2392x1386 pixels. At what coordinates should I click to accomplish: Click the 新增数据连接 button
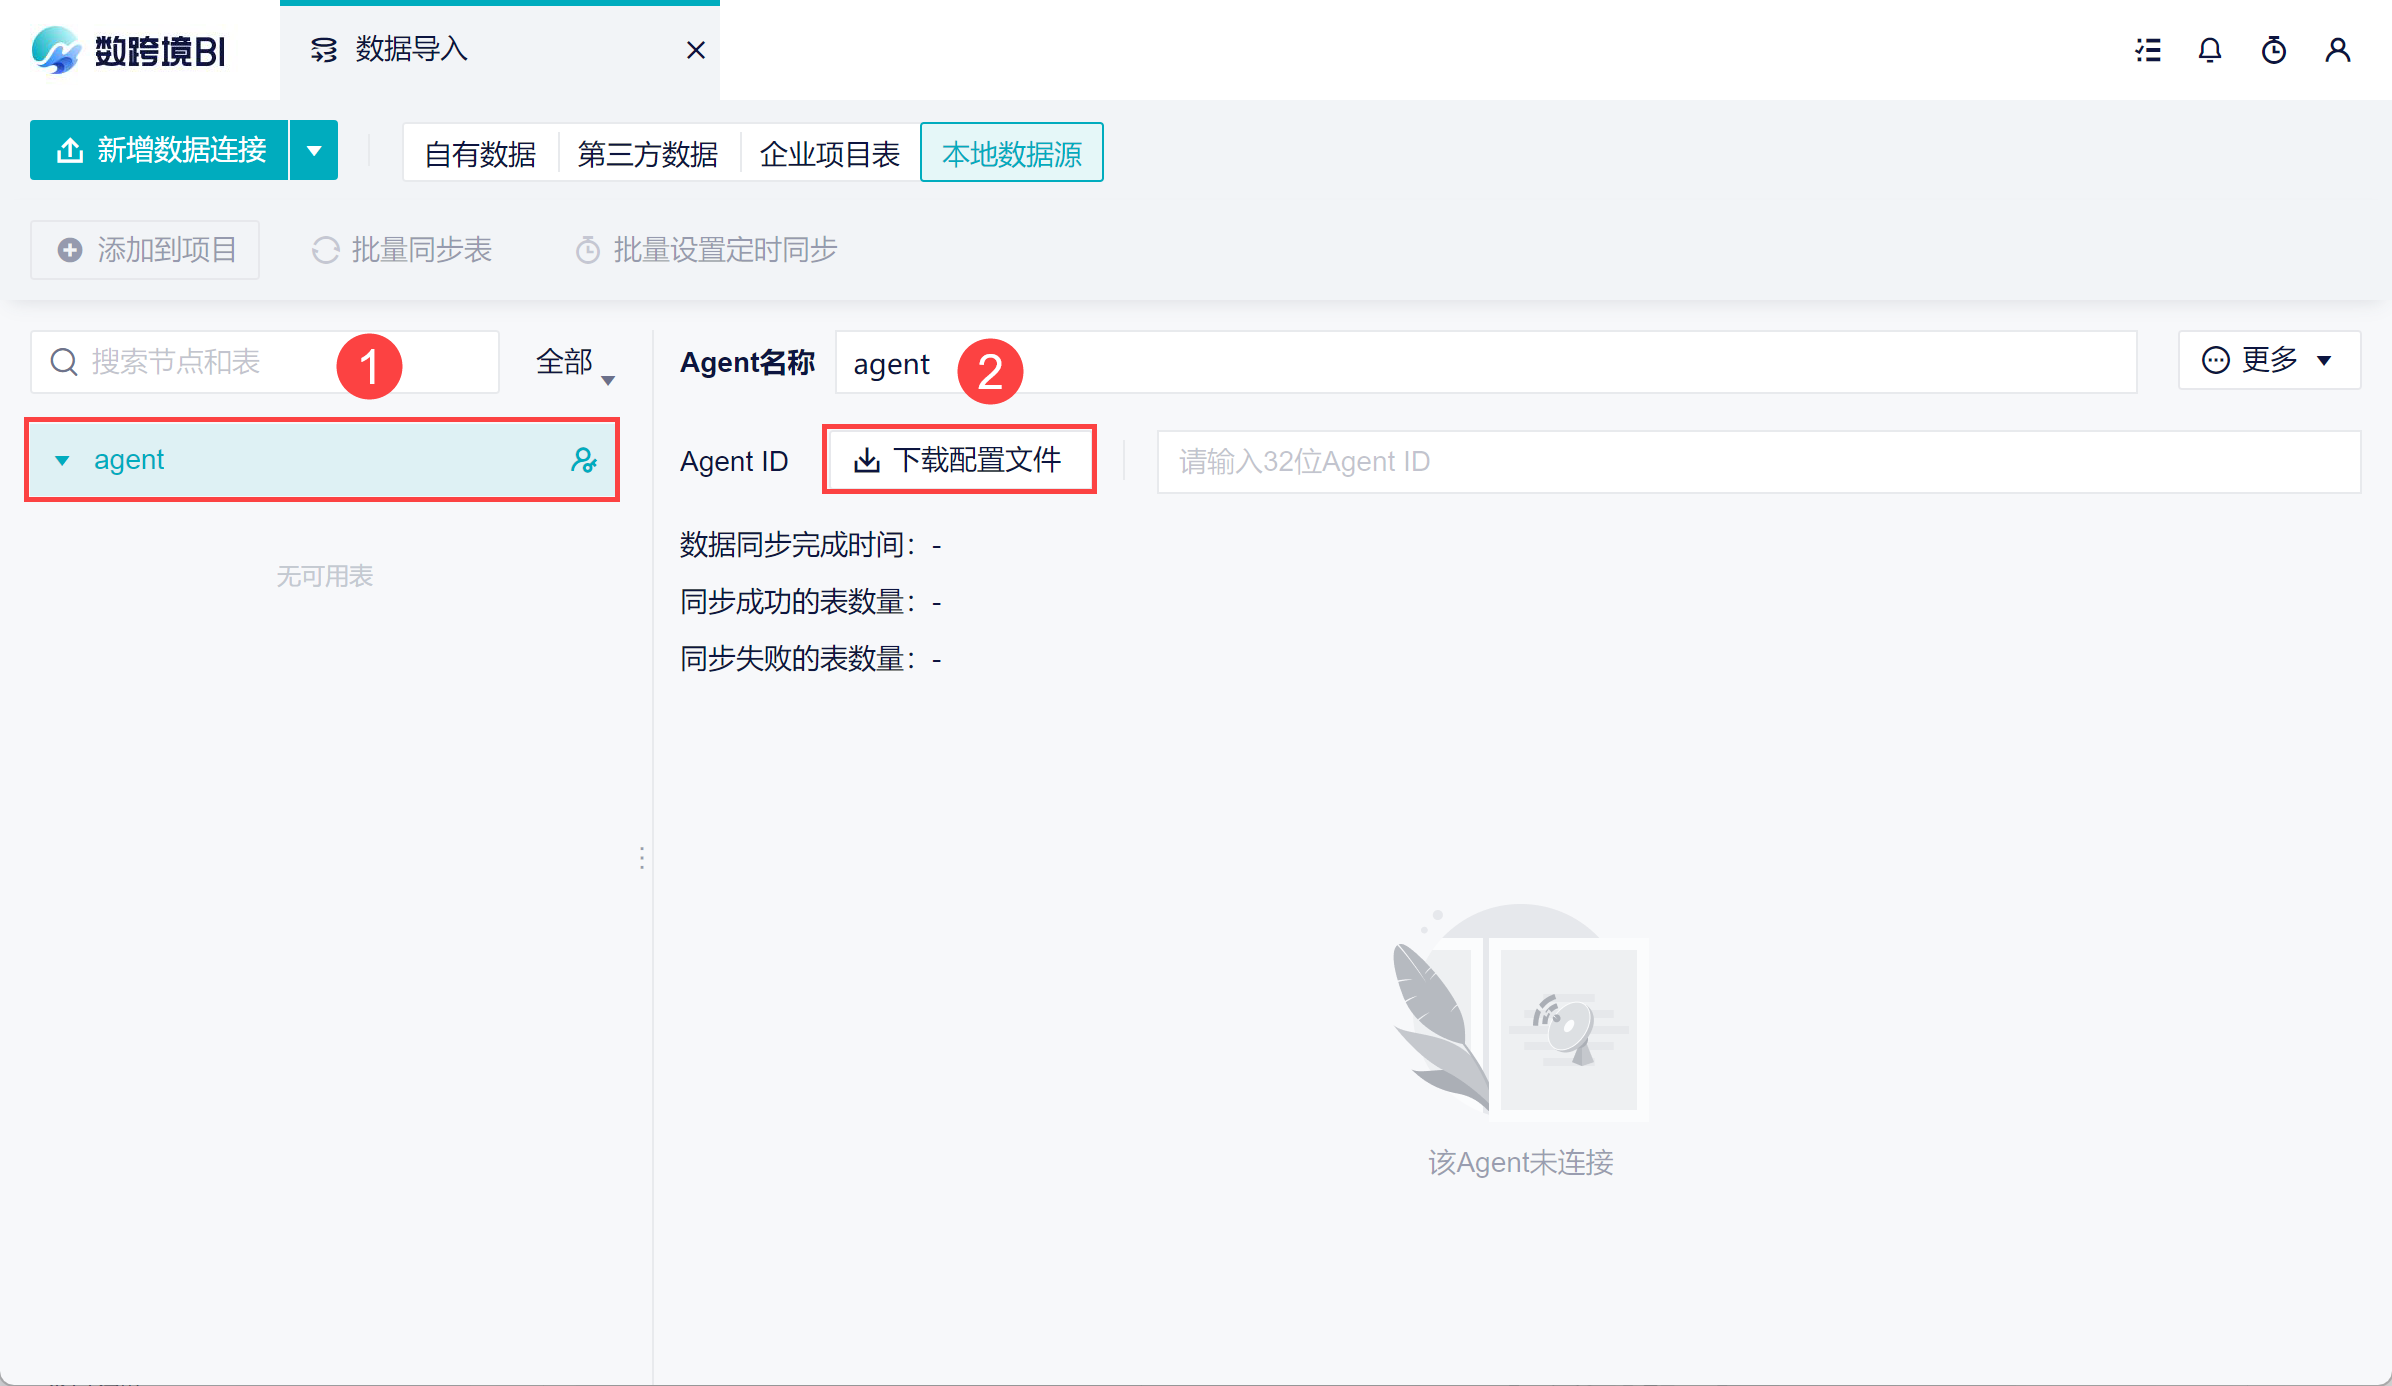tap(160, 151)
